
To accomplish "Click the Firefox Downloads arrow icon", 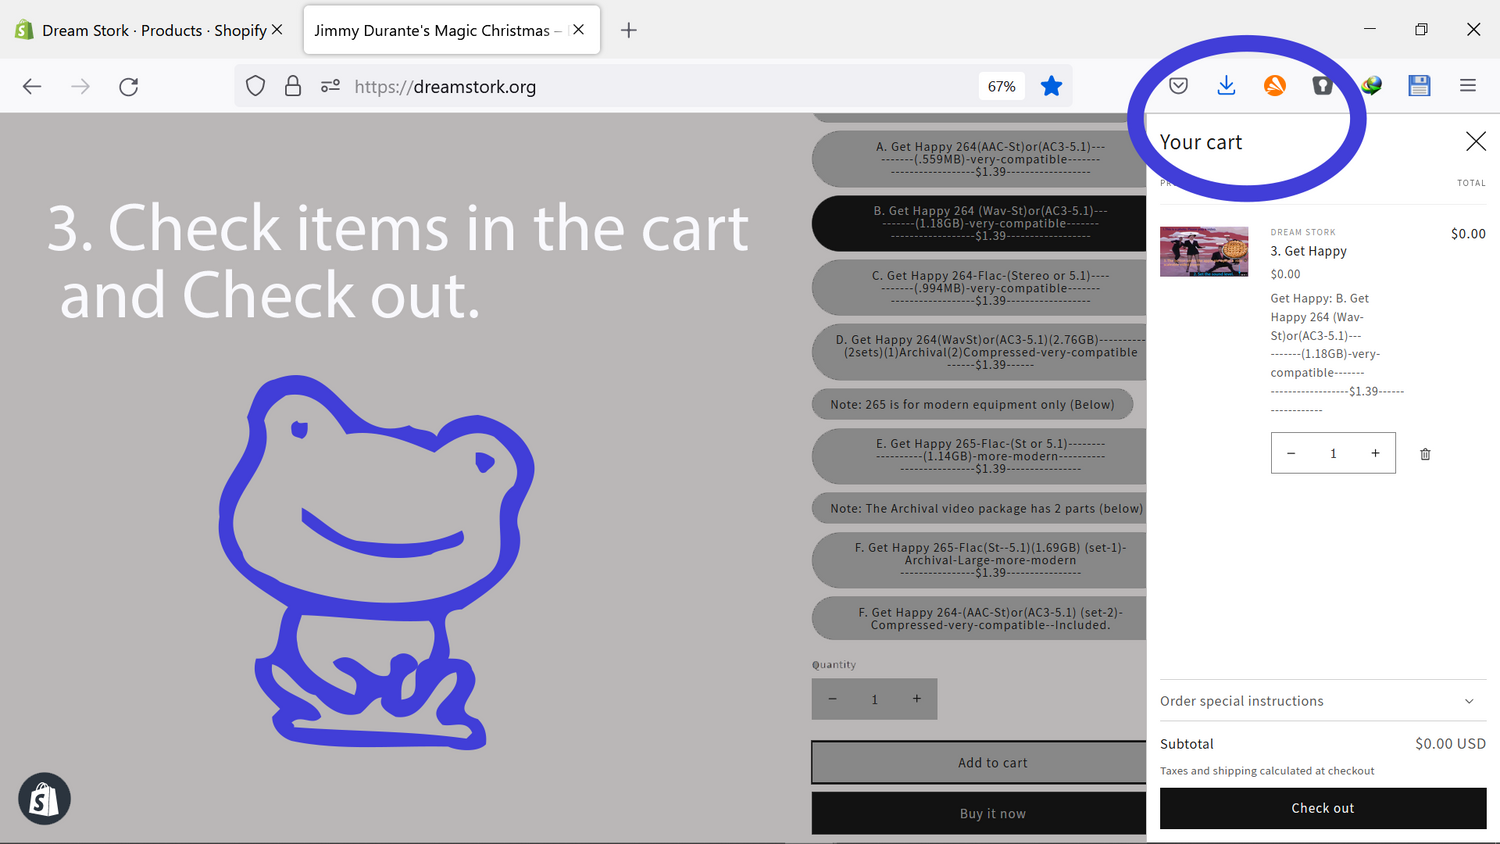I will (x=1226, y=86).
